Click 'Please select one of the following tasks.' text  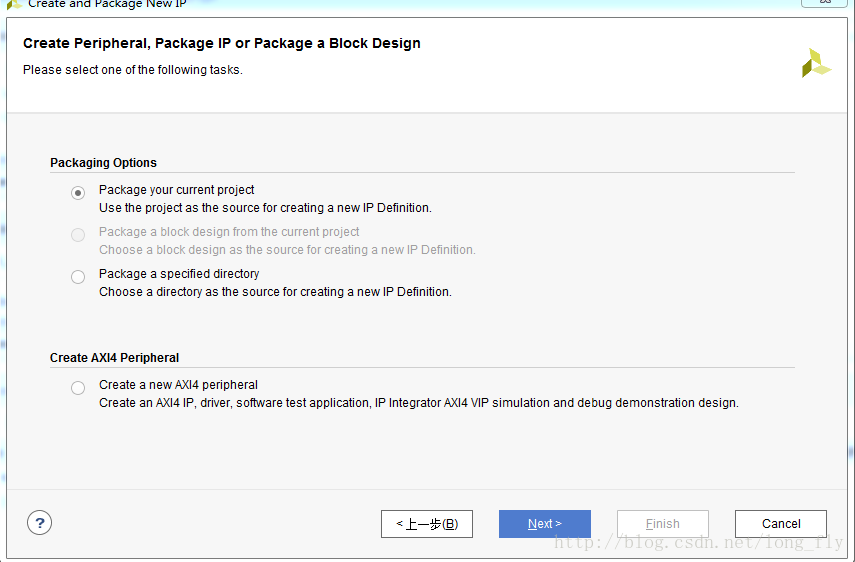pyautogui.click(x=133, y=70)
